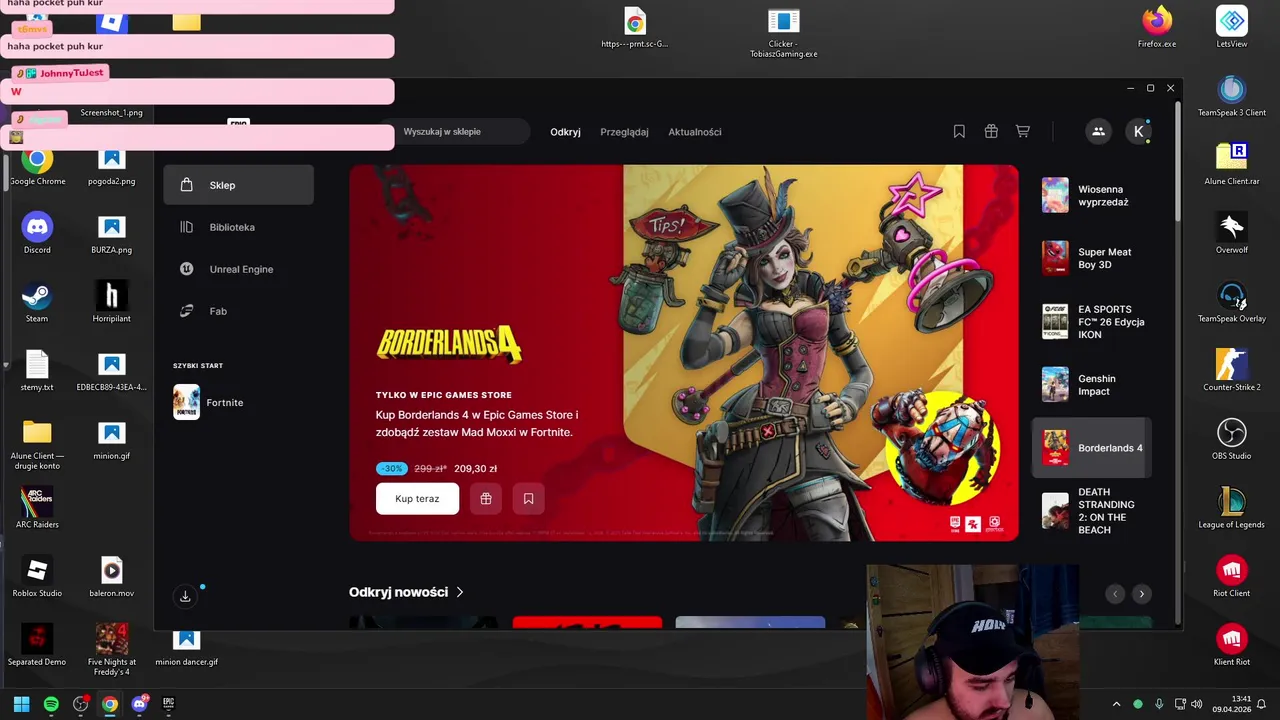Open Firefox.exe desktop shortcut
1280x720 pixels.
coord(1157,28)
